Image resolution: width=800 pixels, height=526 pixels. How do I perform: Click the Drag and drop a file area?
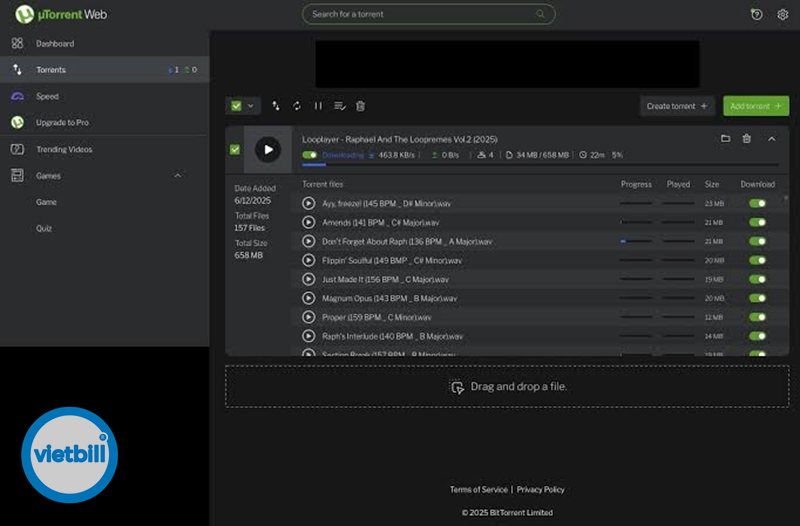coord(507,386)
